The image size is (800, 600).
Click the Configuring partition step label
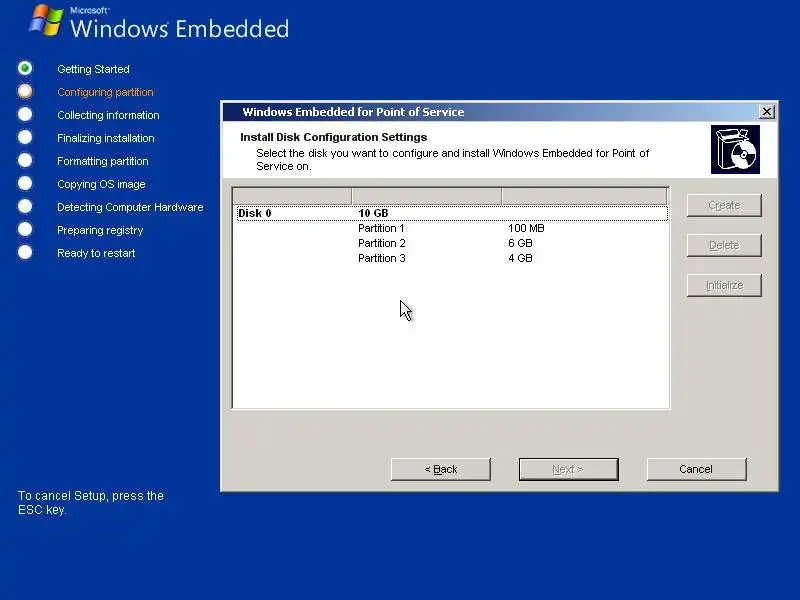pos(105,92)
